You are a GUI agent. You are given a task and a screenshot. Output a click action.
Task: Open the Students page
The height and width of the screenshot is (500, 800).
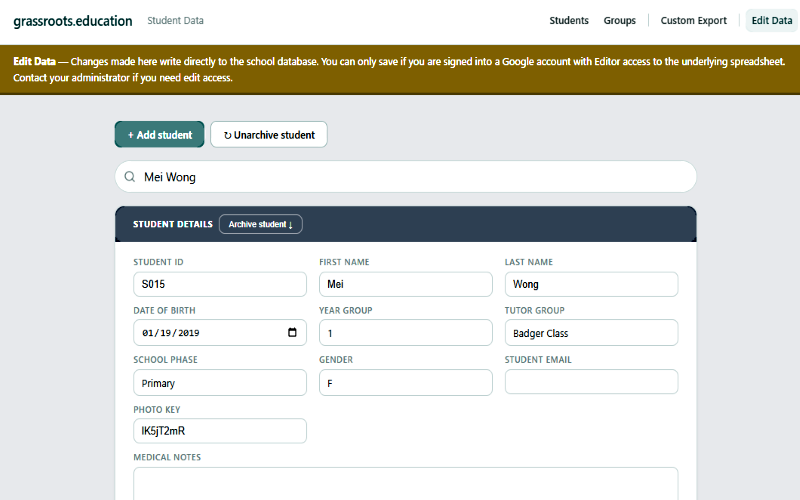click(569, 20)
